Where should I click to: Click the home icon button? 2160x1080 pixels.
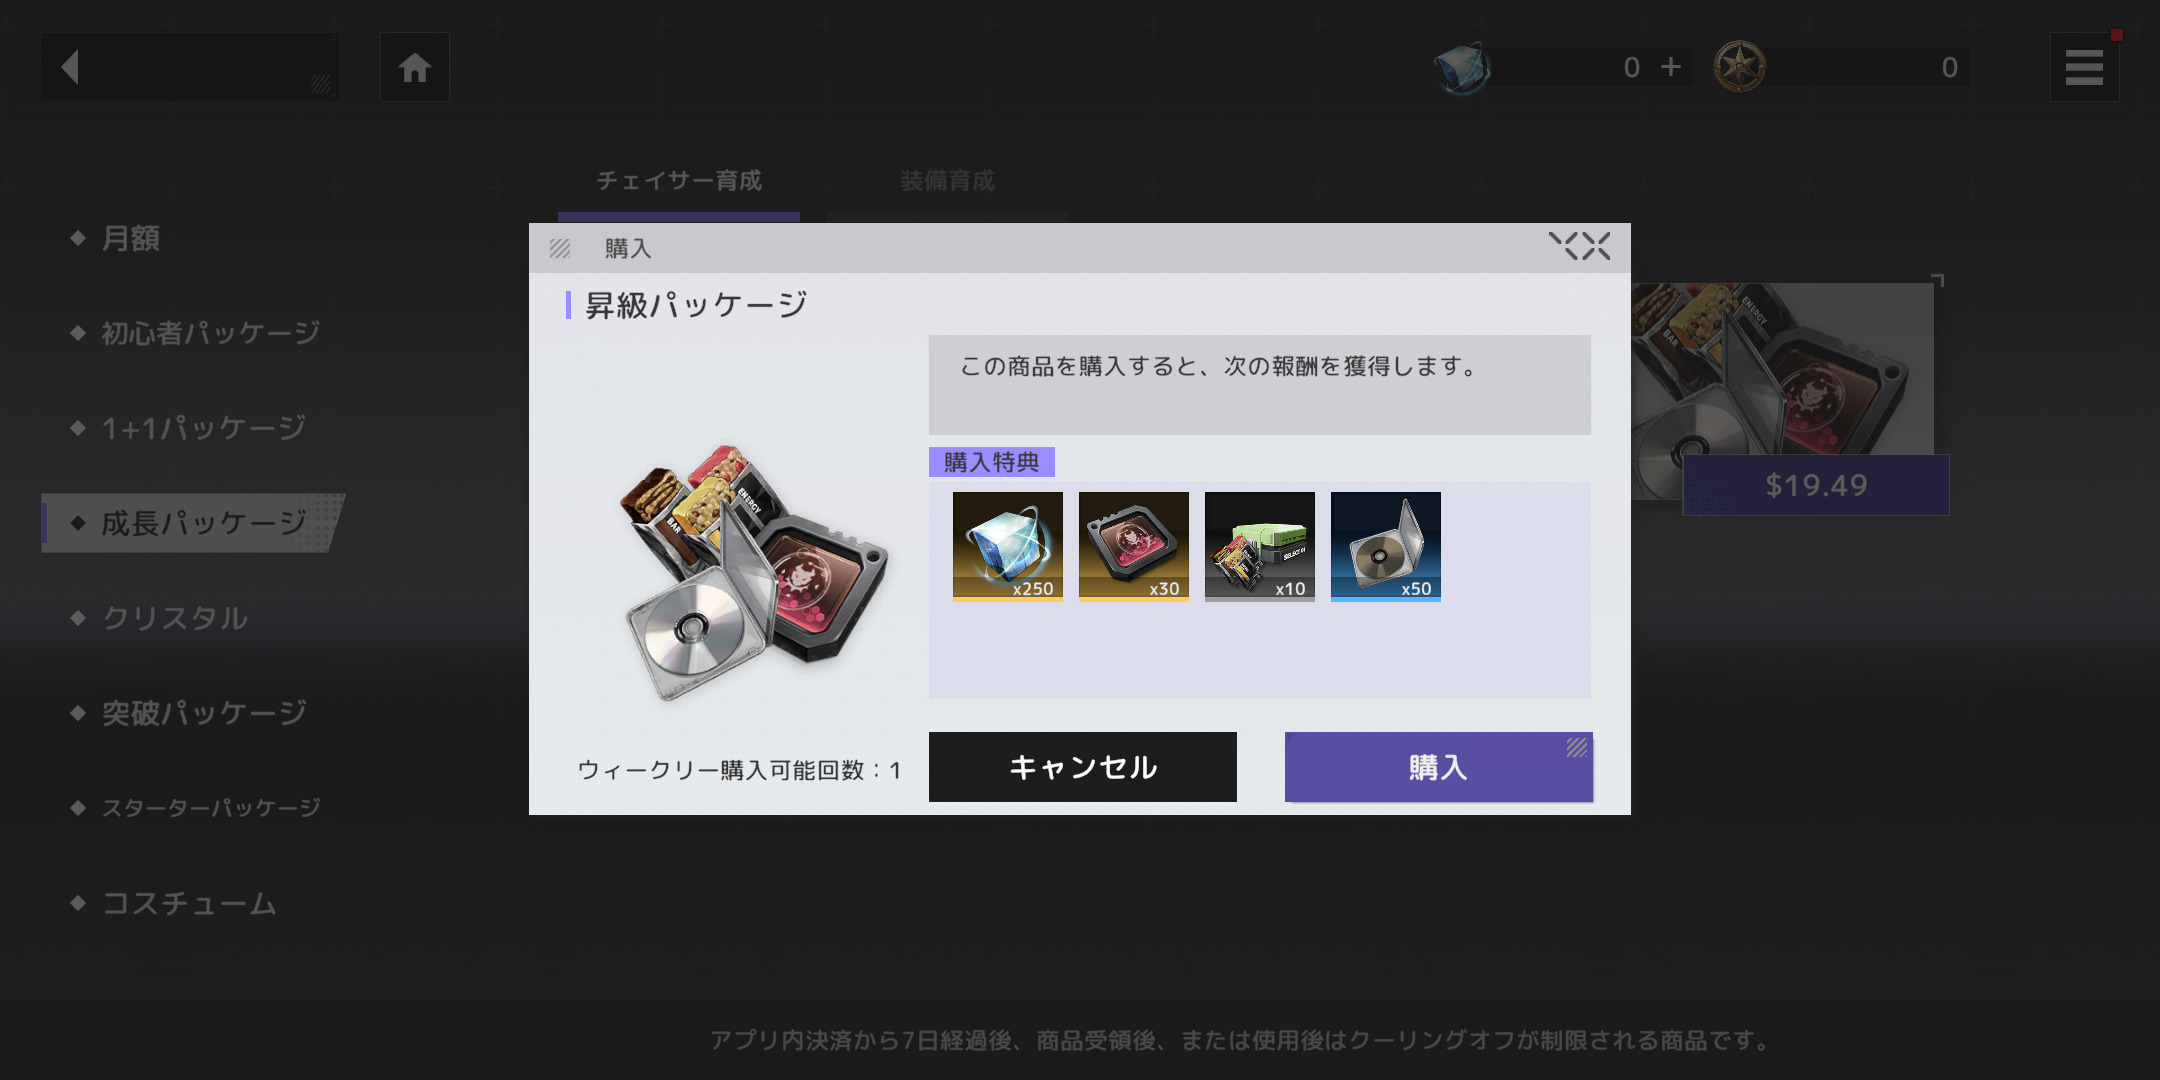tap(414, 67)
